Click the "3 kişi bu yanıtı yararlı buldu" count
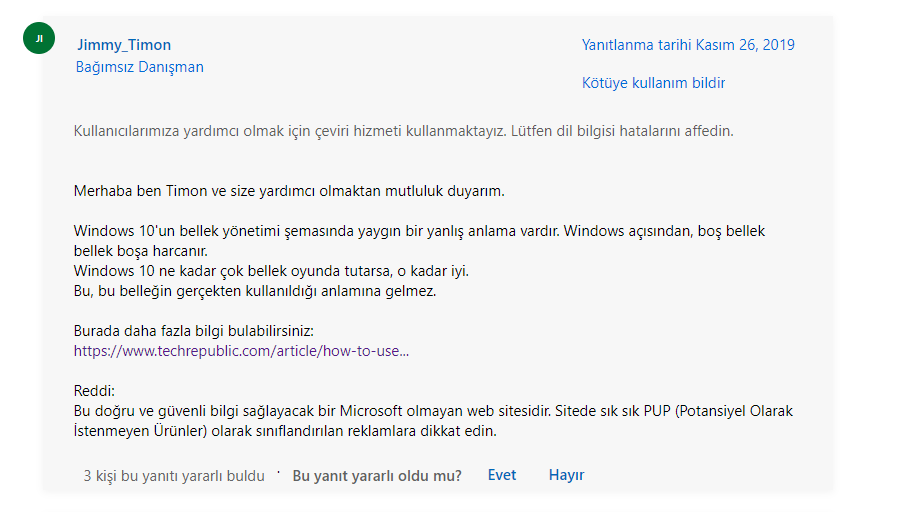The image size is (908, 512). pyautogui.click(x=174, y=476)
